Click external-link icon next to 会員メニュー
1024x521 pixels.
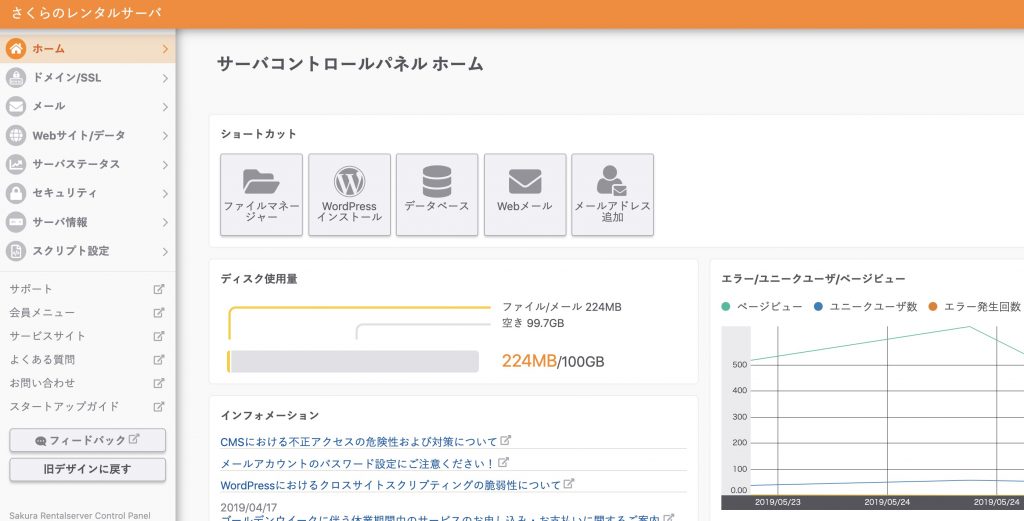click(159, 312)
